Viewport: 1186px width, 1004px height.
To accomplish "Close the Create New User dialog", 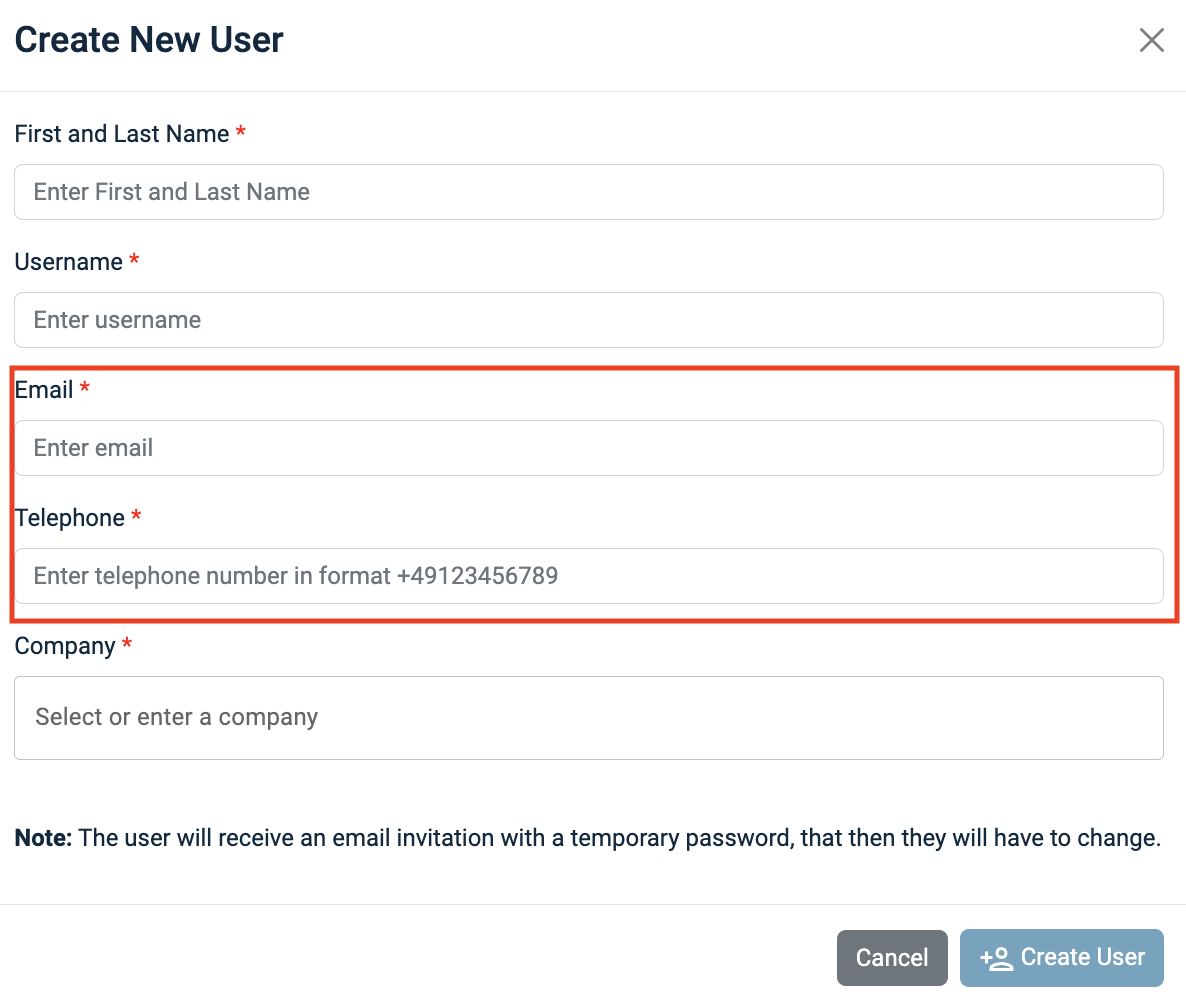I will pyautogui.click(x=1152, y=40).
